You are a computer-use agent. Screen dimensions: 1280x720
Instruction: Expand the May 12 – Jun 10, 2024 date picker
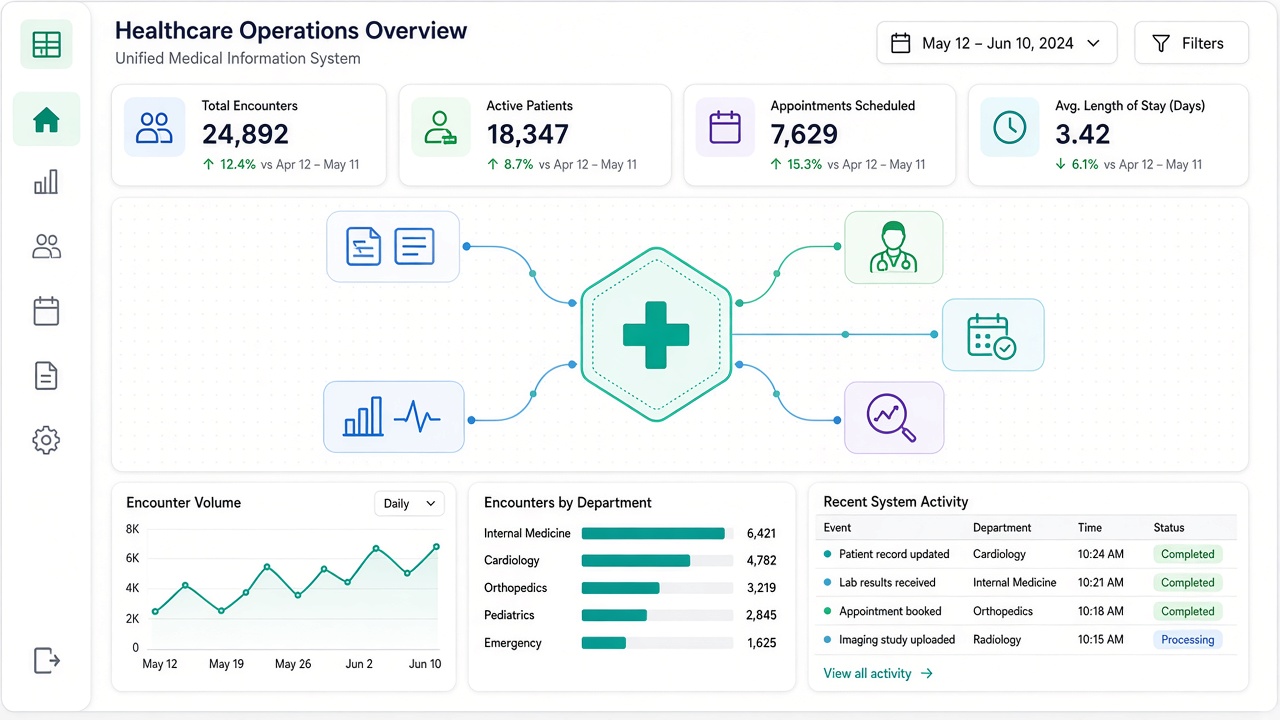997,43
